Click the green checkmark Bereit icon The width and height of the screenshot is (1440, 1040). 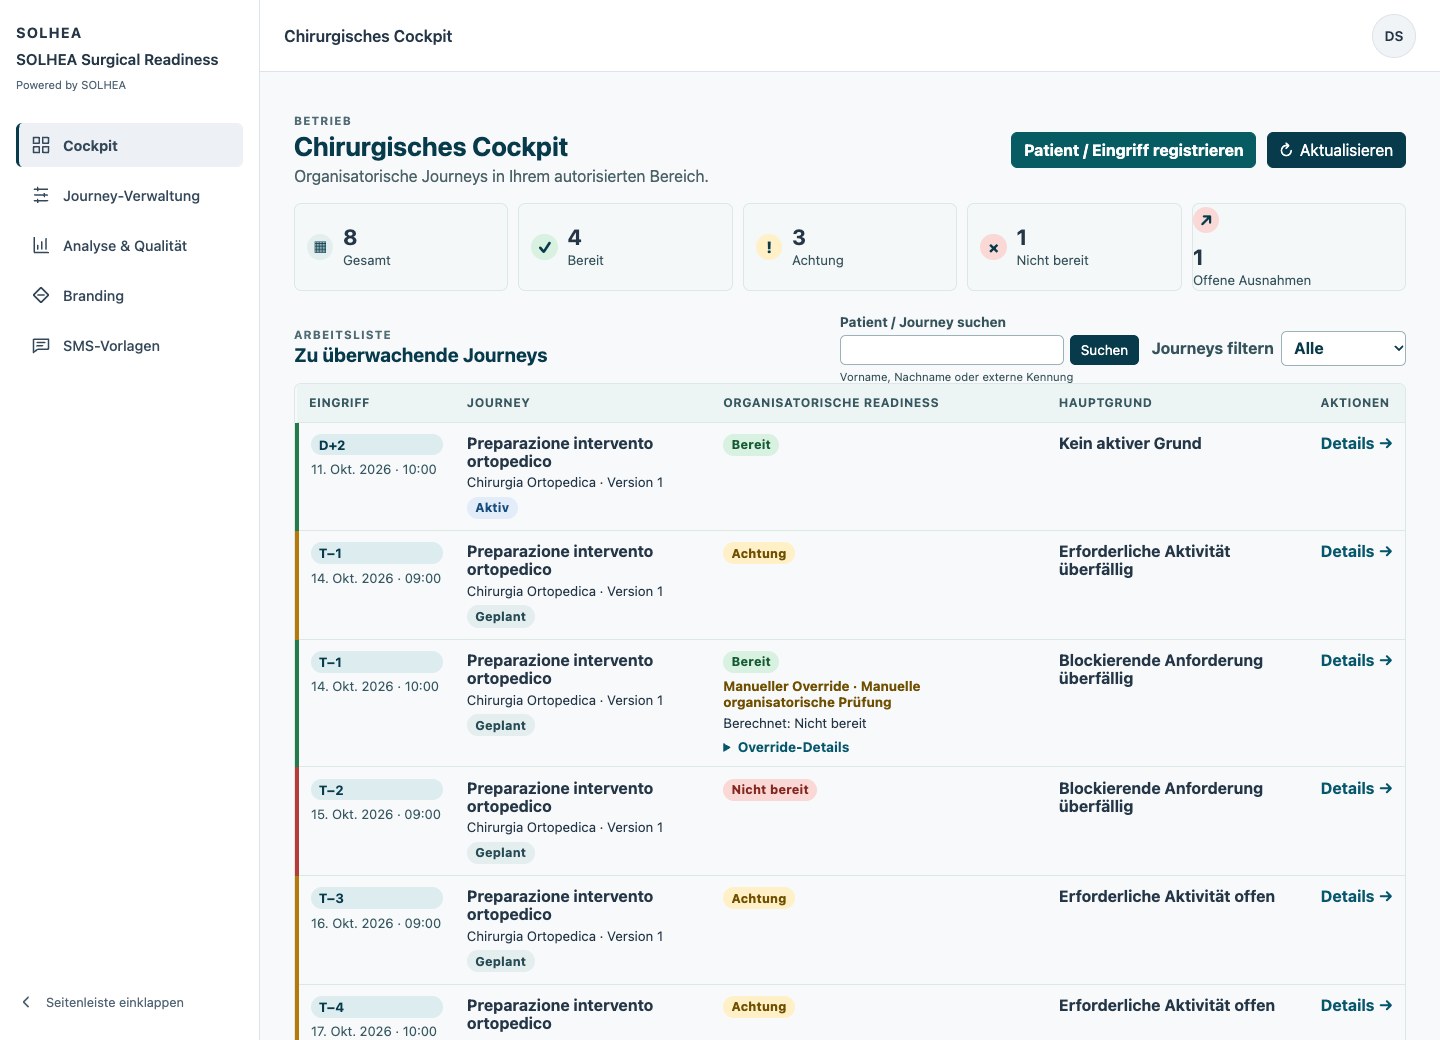pos(544,247)
